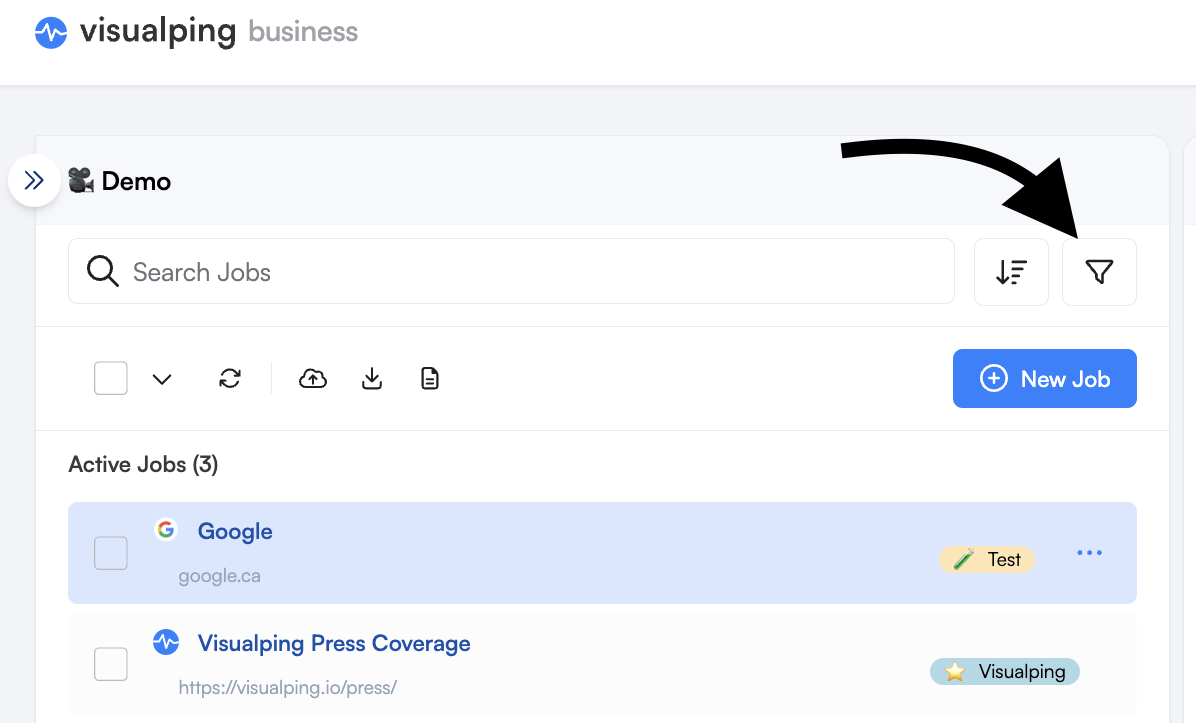1196x723 pixels.
Task: Expand the bulk selection dropdown chevron
Action: [162, 379]
